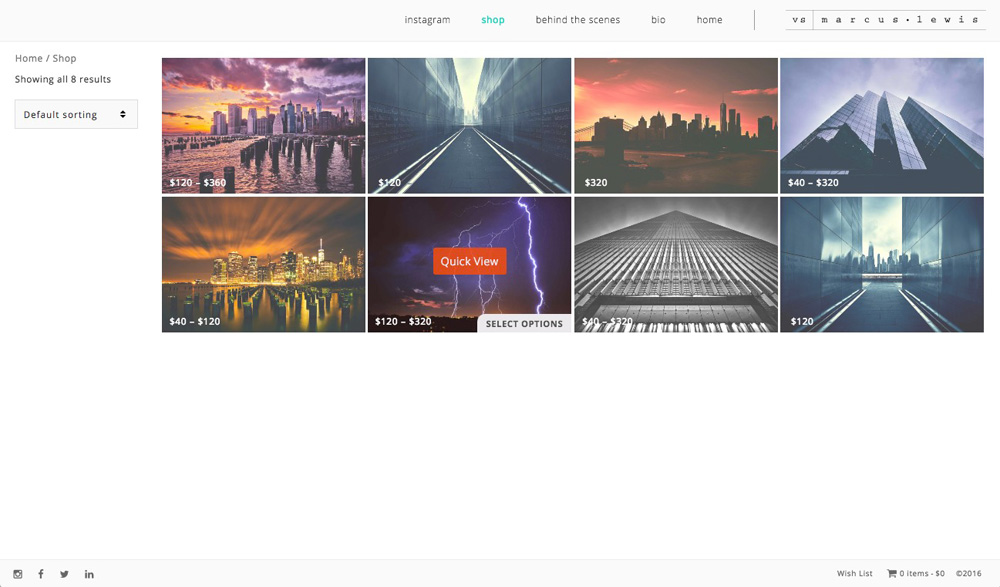Click the Home breadcrumb link
The height and width of the screenshot is (587, 1000).
[x=29, y=58]
